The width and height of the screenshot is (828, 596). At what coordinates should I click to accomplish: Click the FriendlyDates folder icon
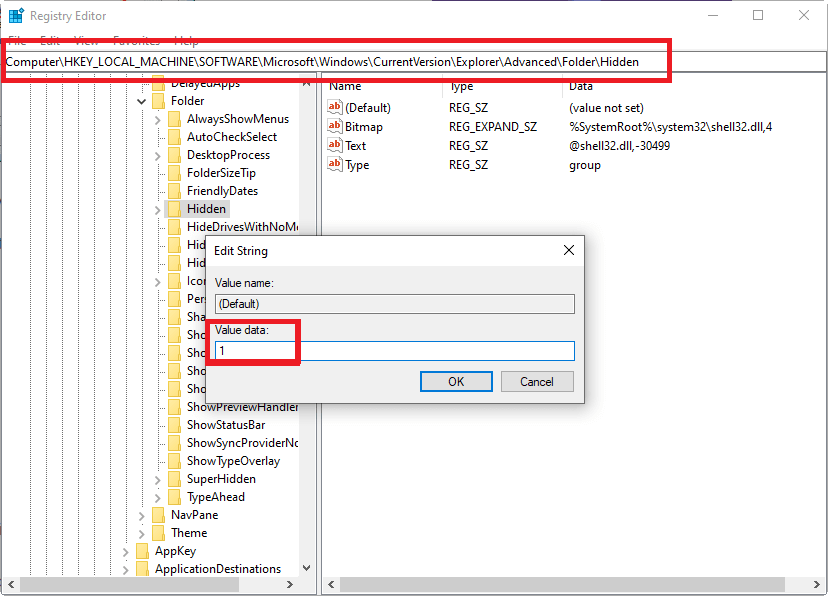pyautogui.click(x=174, y=191)
